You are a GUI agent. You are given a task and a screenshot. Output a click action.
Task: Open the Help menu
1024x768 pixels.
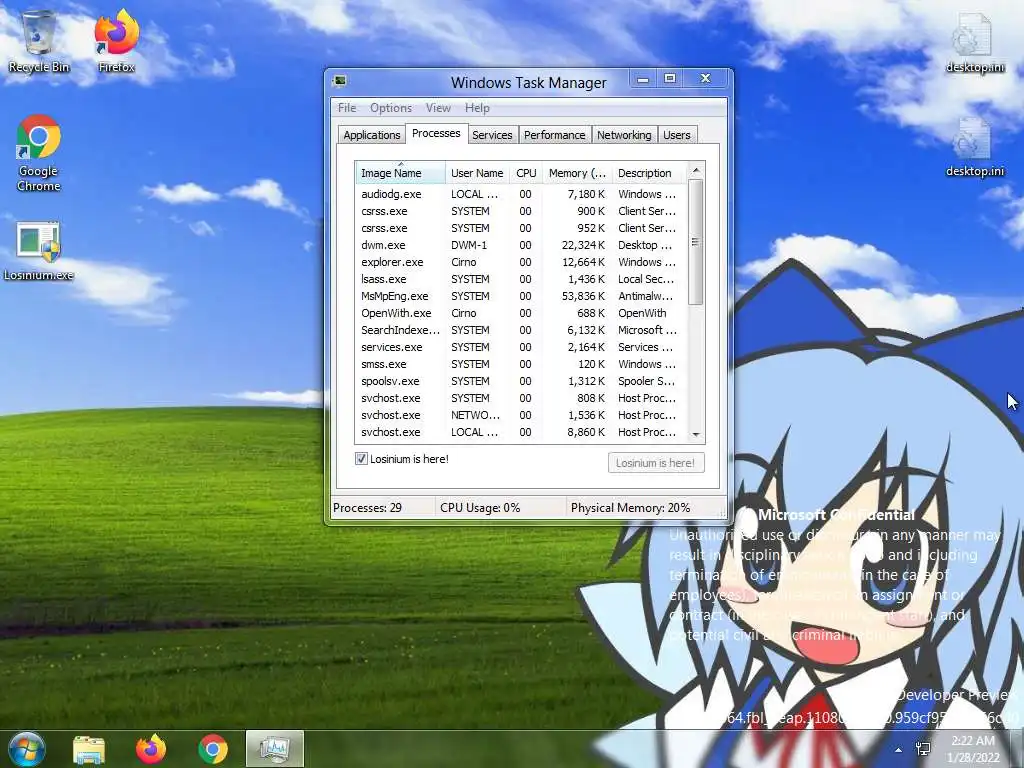(x=477, y=108)
